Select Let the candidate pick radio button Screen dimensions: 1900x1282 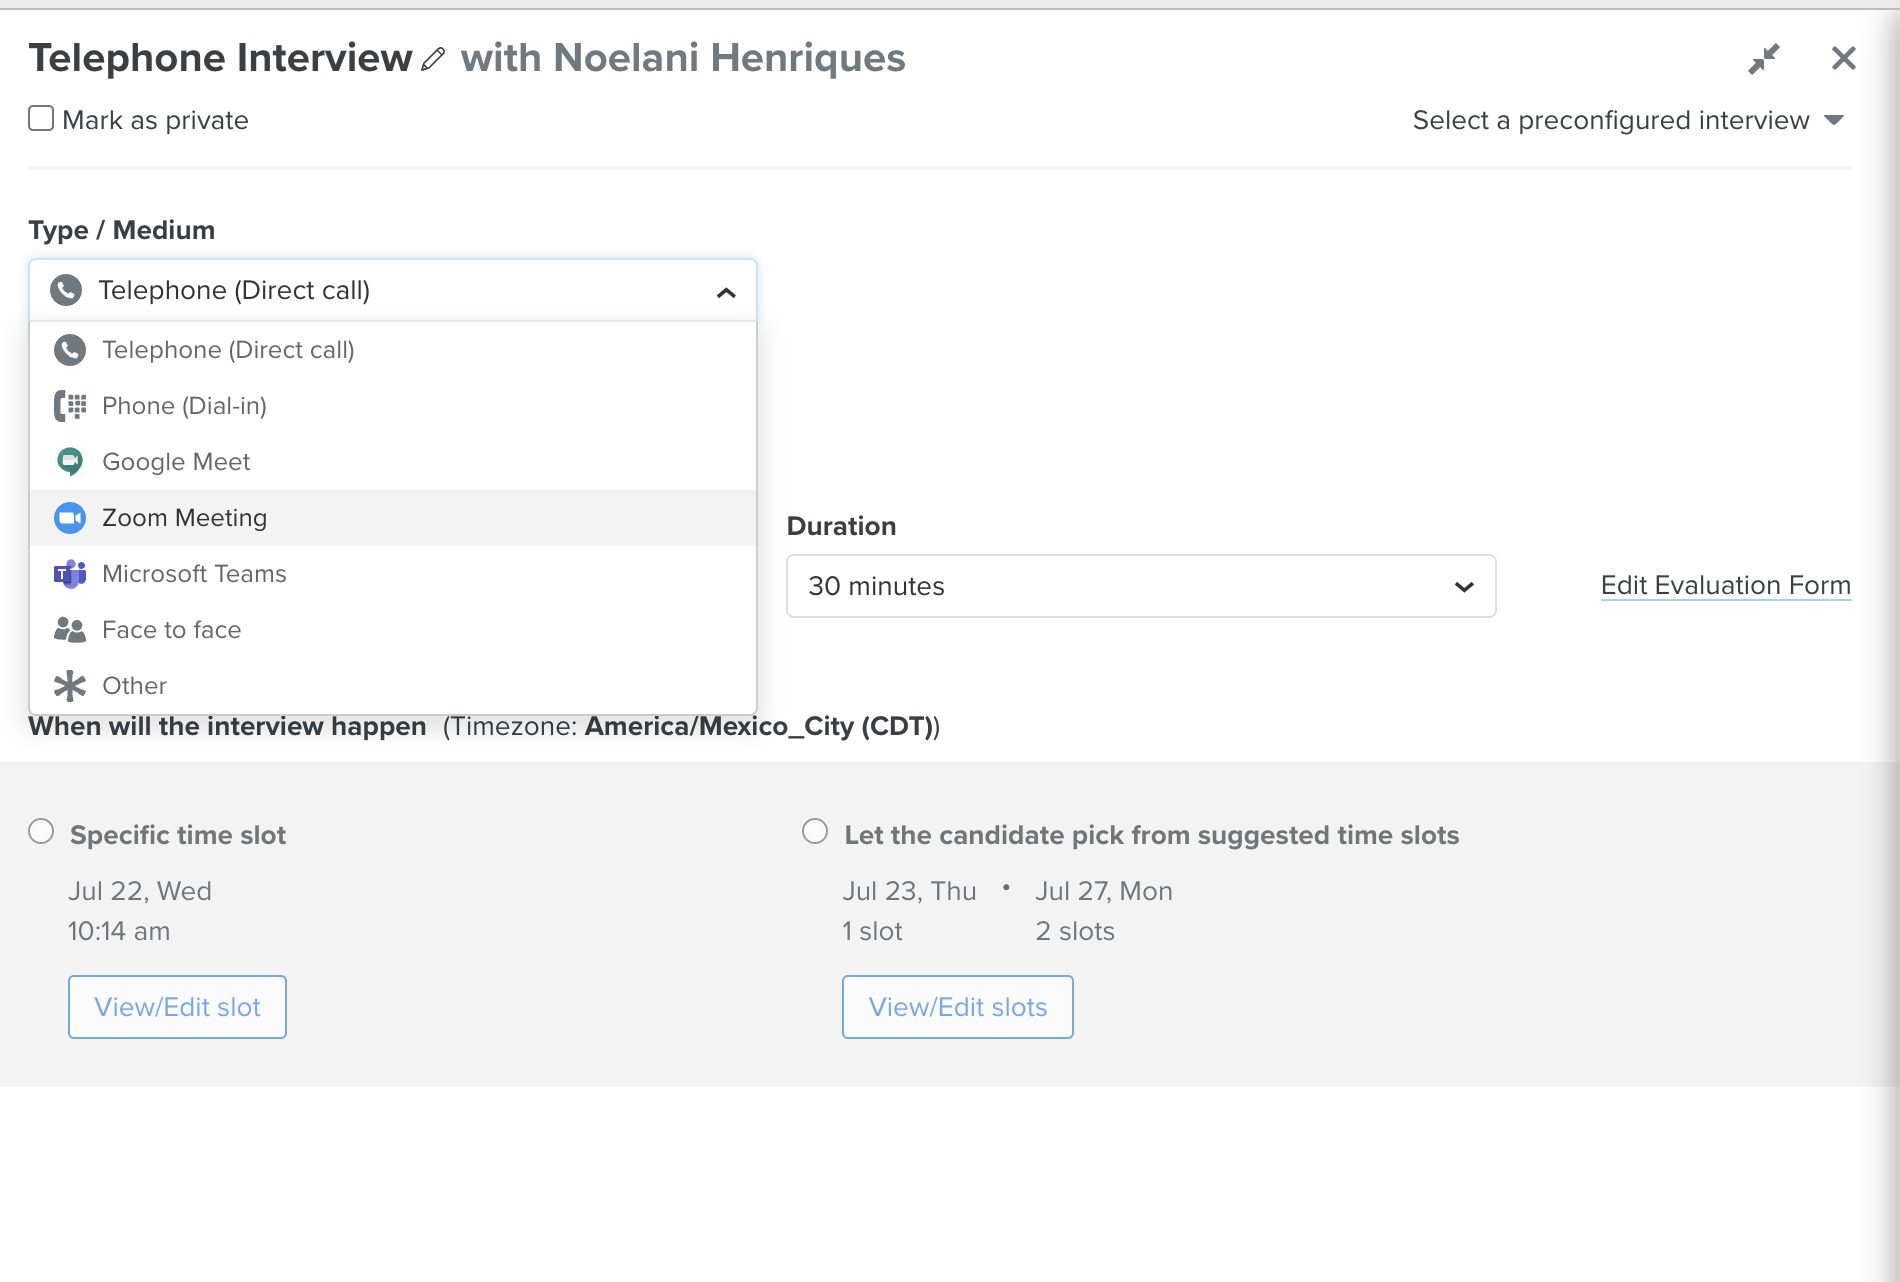point(815,831)
